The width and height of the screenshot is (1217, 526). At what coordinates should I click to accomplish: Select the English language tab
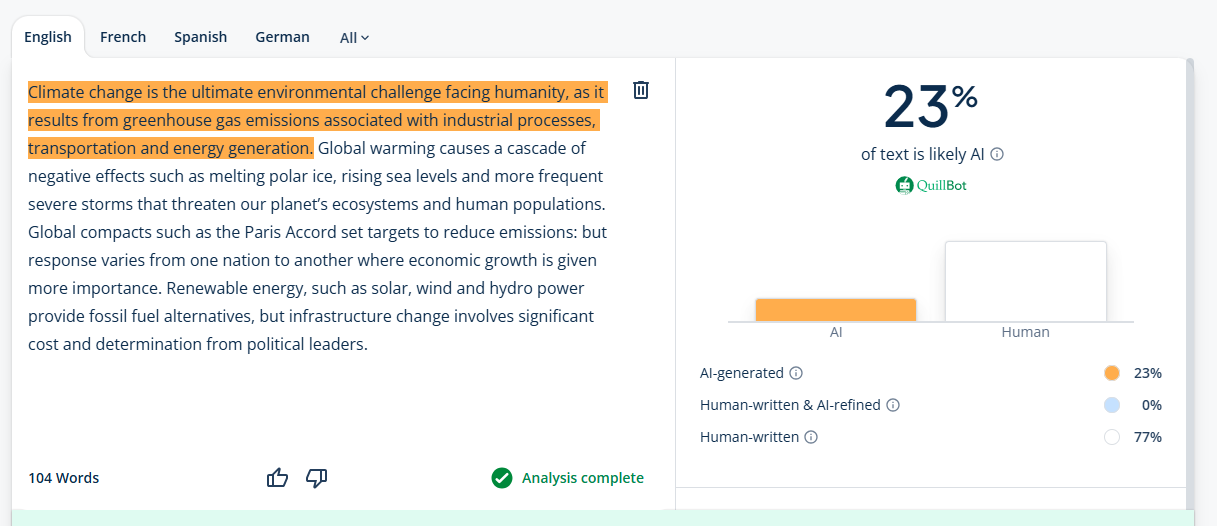click(x=48, y=37)
